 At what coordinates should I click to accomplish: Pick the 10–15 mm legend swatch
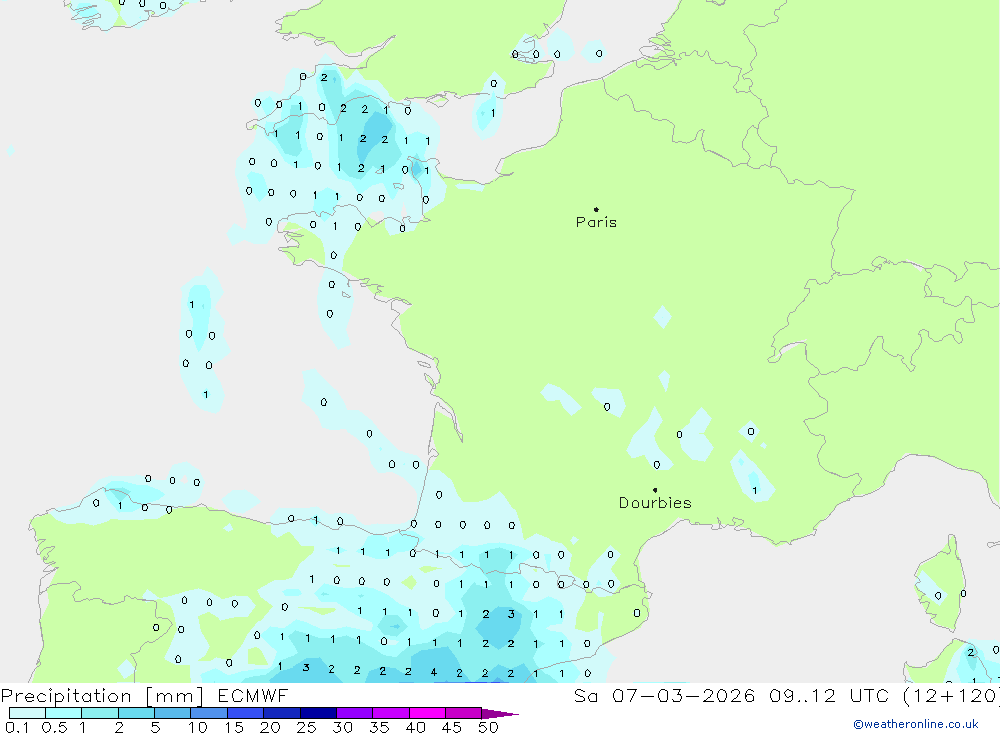tap(209, 713)
